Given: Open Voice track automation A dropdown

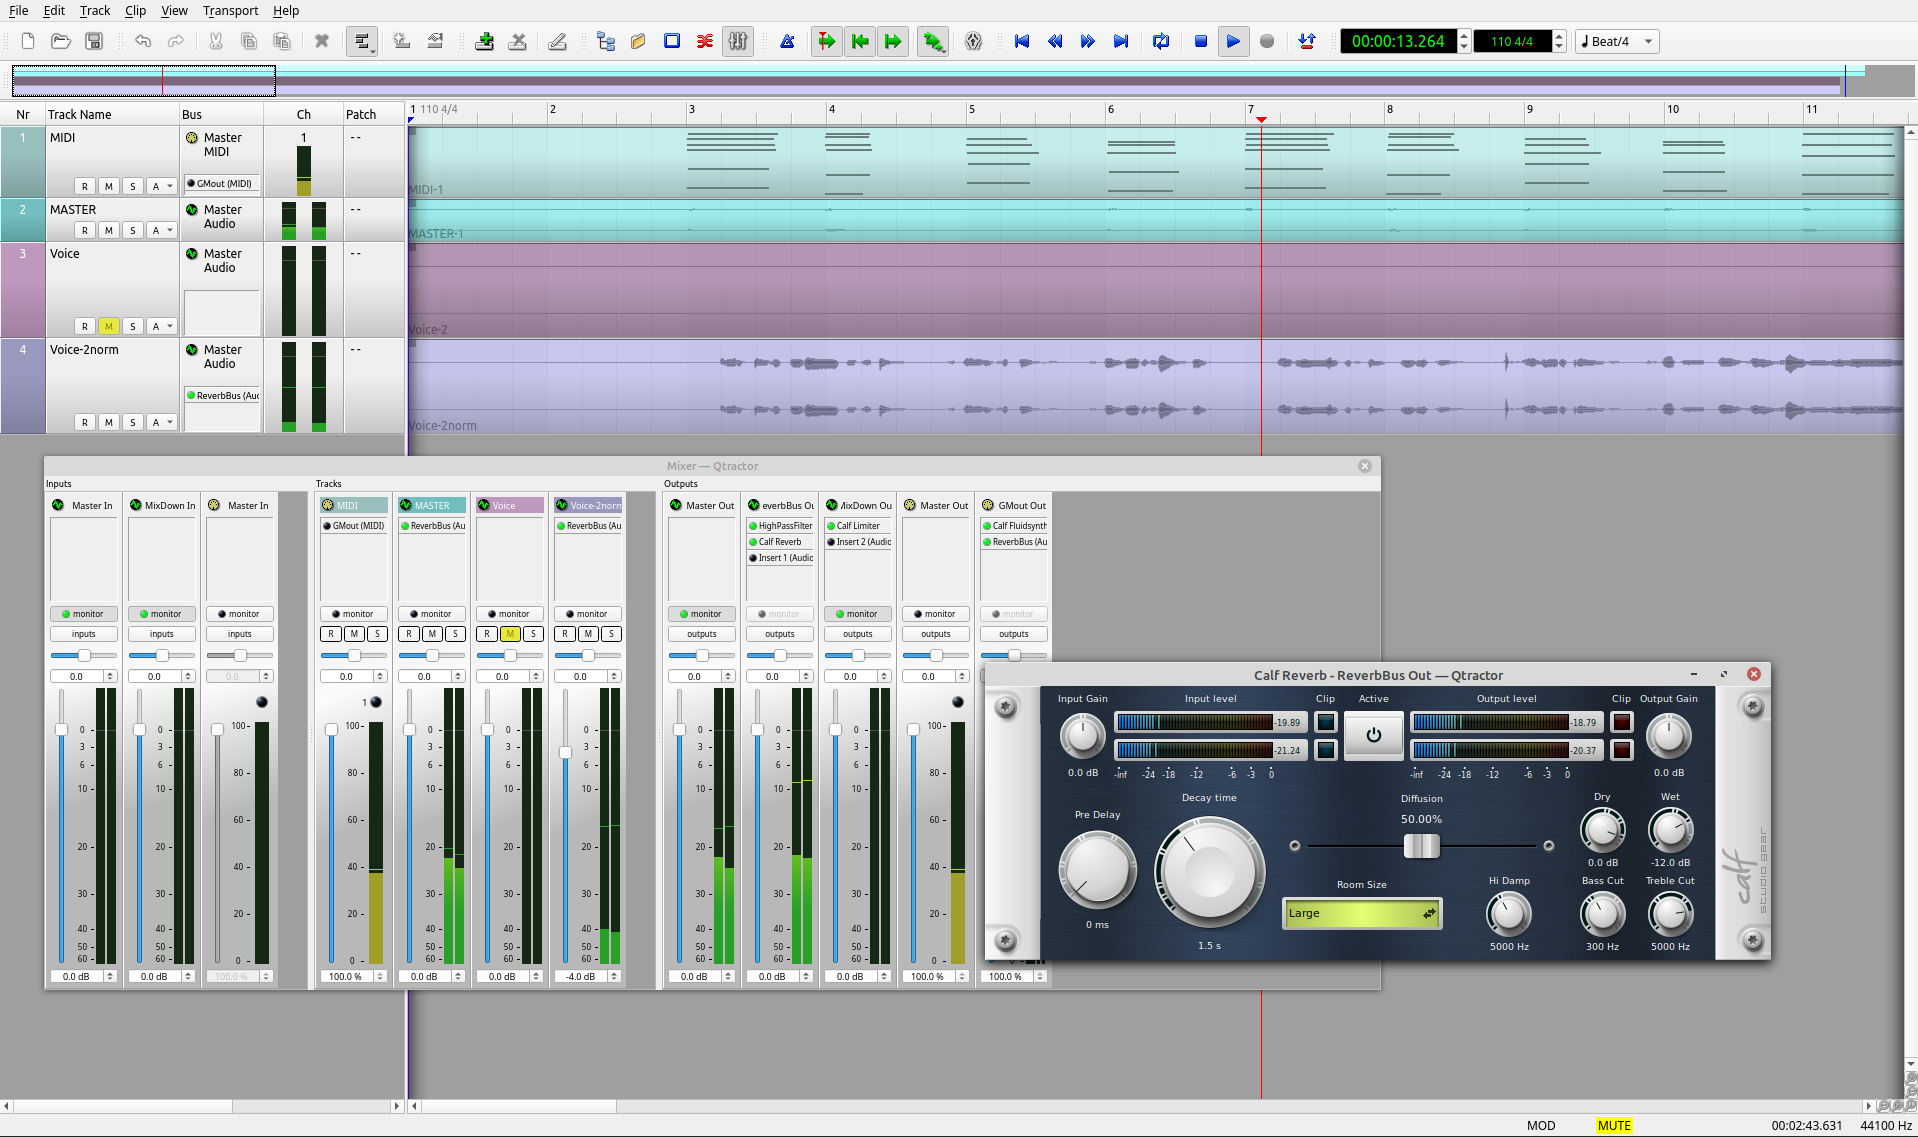Looking at the screenshot, I should coord(162,326).
